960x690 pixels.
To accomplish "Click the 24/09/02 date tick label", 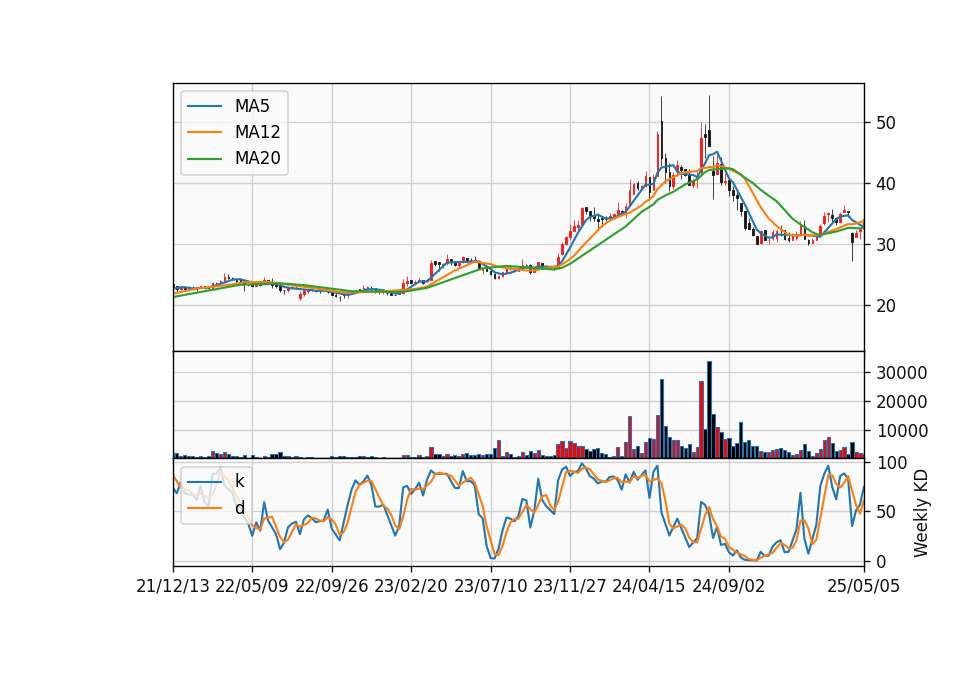I will point(729,586).
